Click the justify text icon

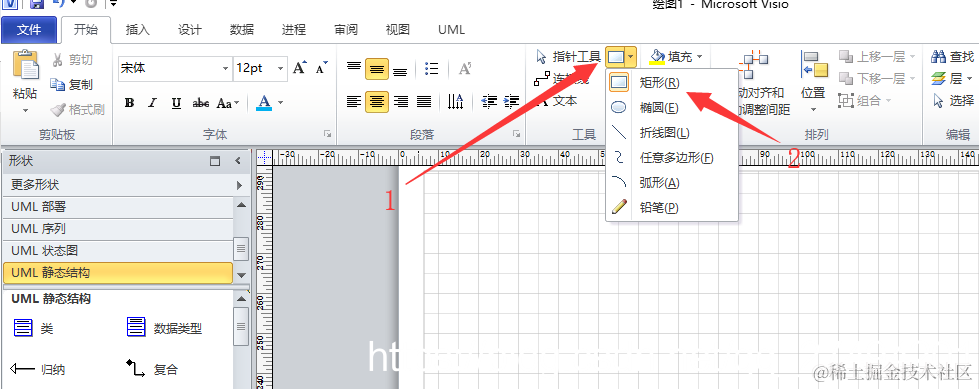424,101
